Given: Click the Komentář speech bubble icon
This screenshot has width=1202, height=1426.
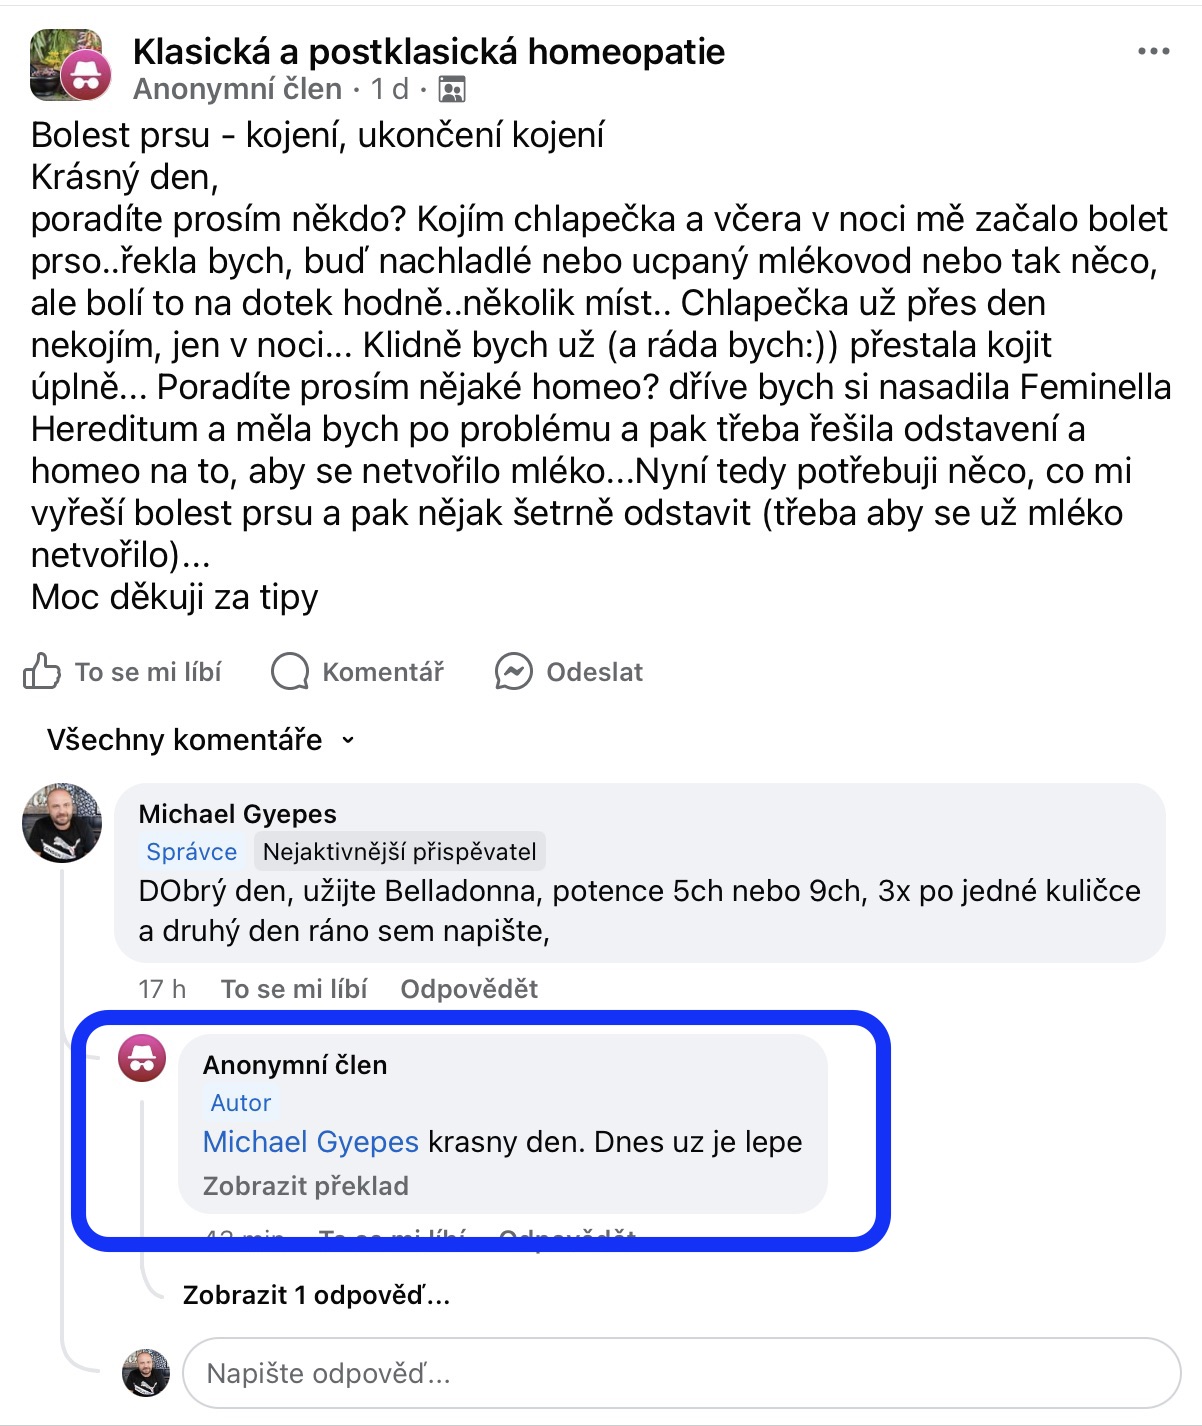Looking at the screenshot, I should 290,672.
